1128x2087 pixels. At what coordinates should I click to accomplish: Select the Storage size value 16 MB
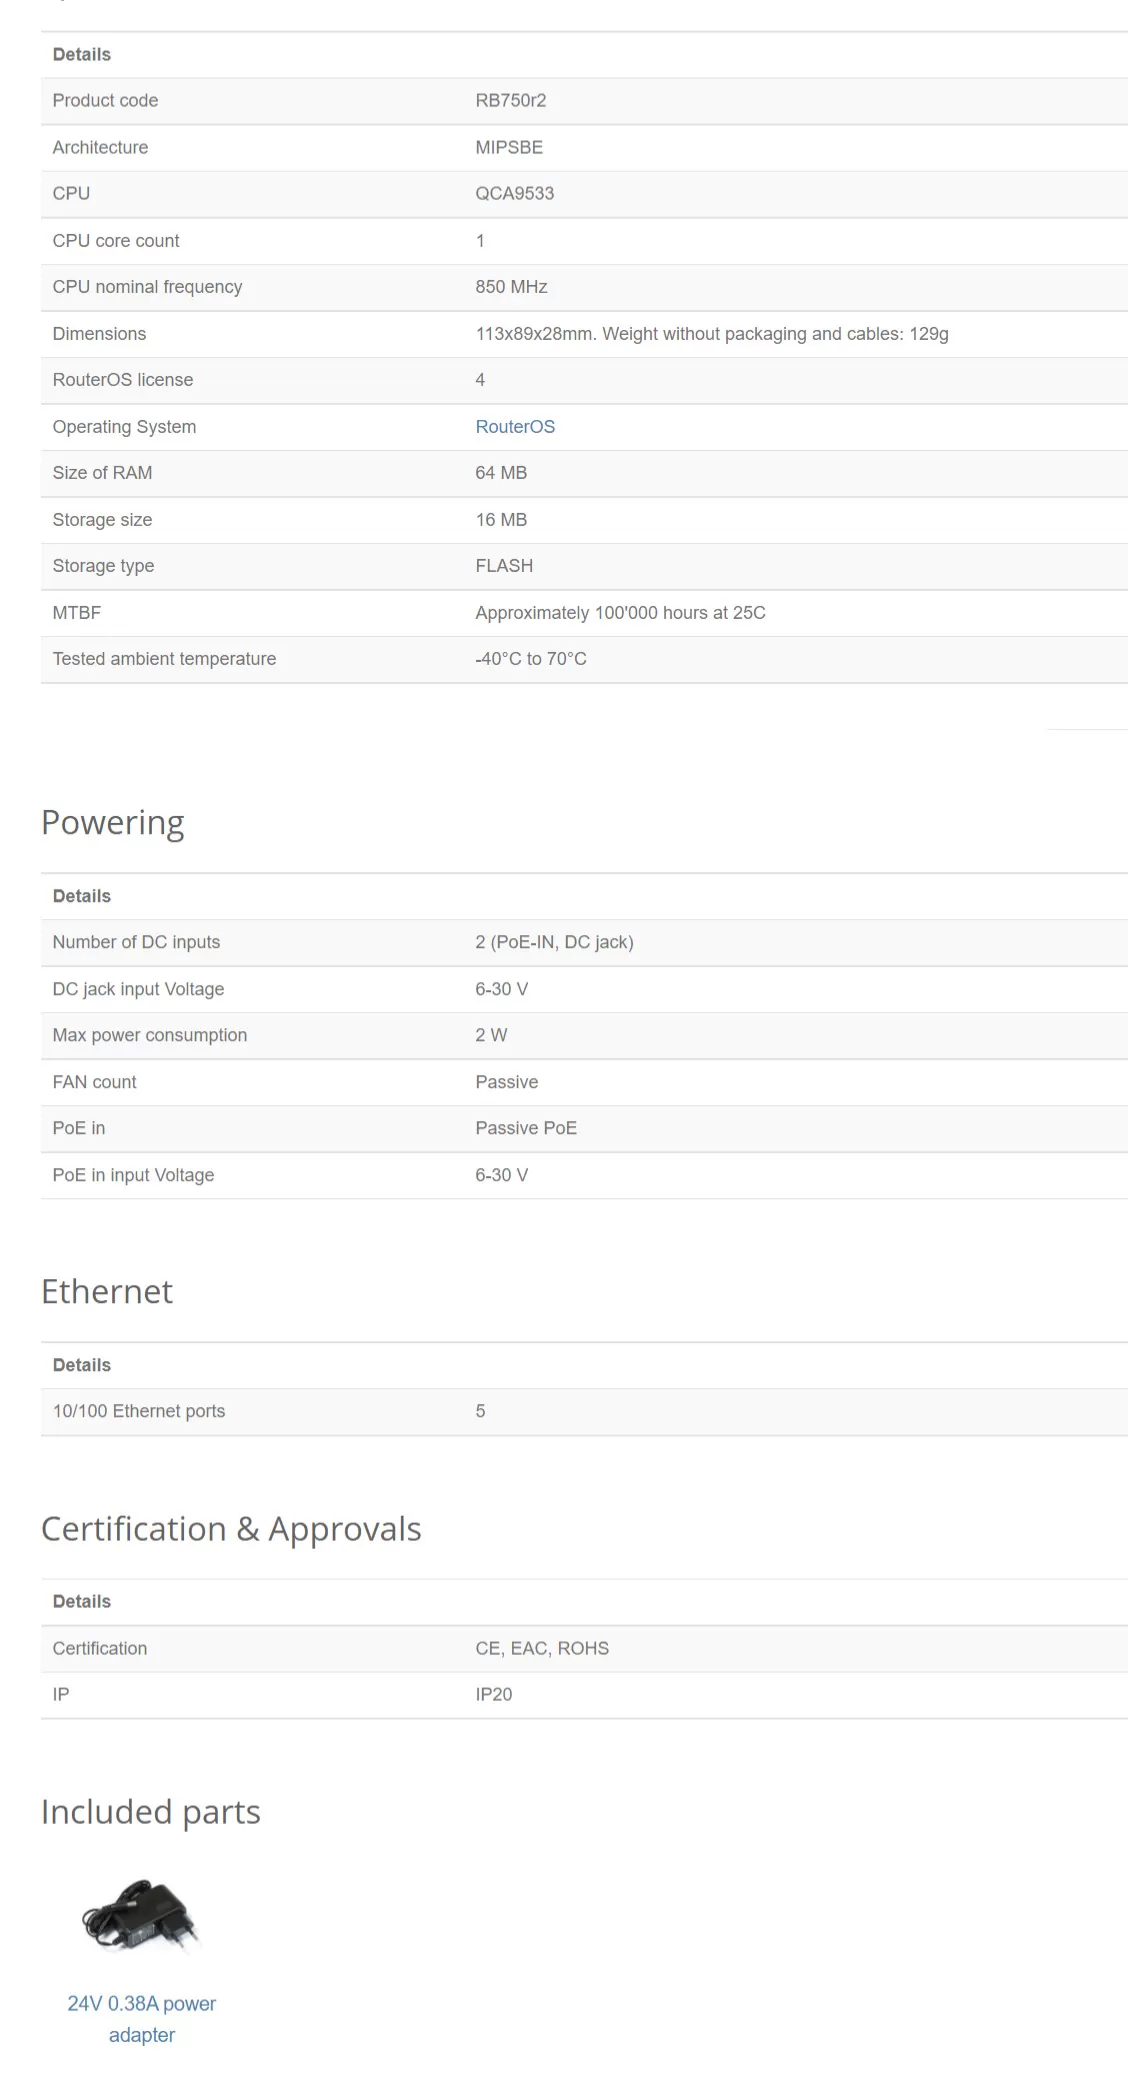click(x=501, y=520)
